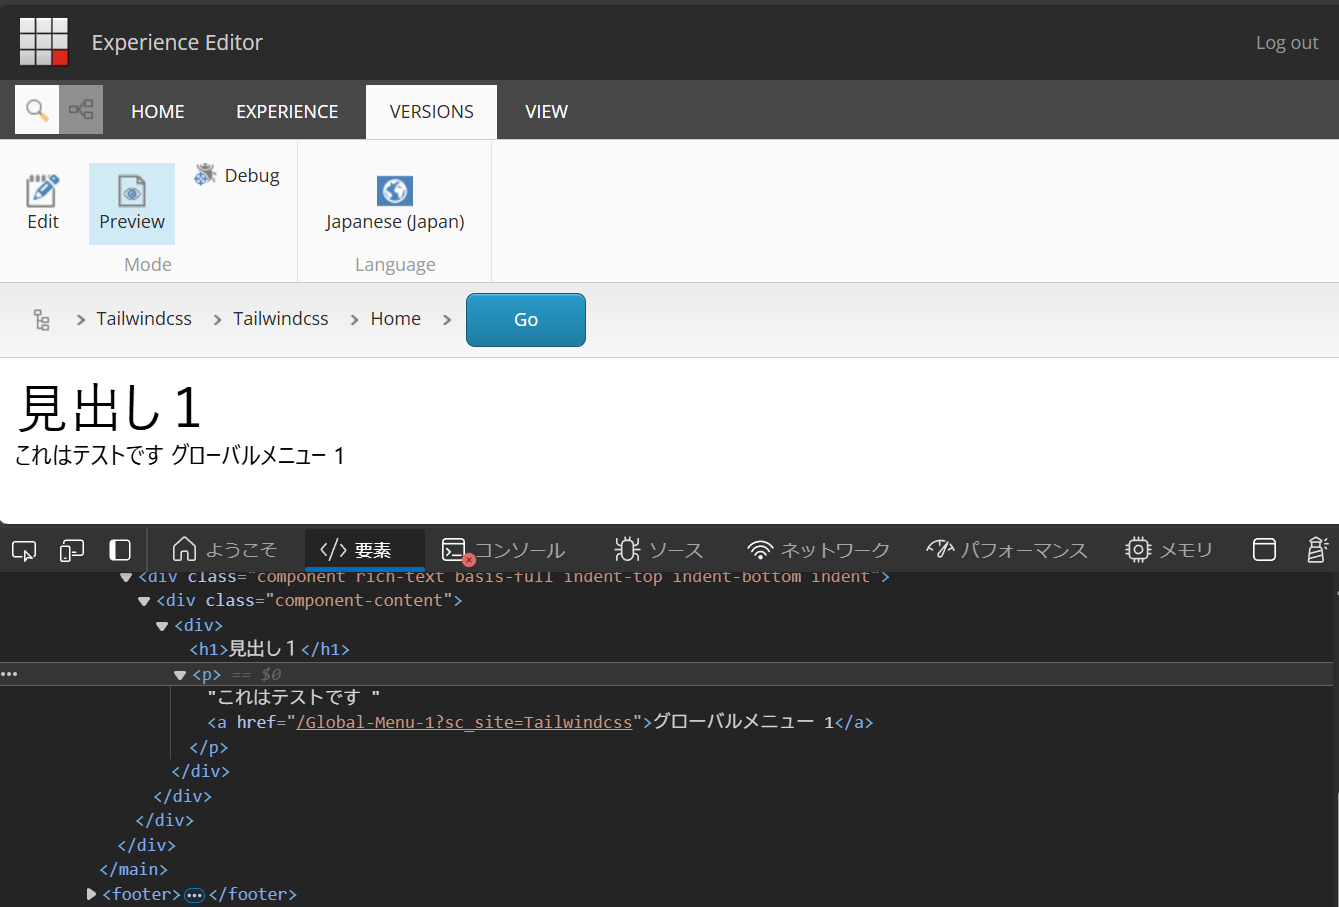The image size is (1339, 907).
Task: Click the /Global-Menu-1 href link in DevTools
Action: (464, 722)
